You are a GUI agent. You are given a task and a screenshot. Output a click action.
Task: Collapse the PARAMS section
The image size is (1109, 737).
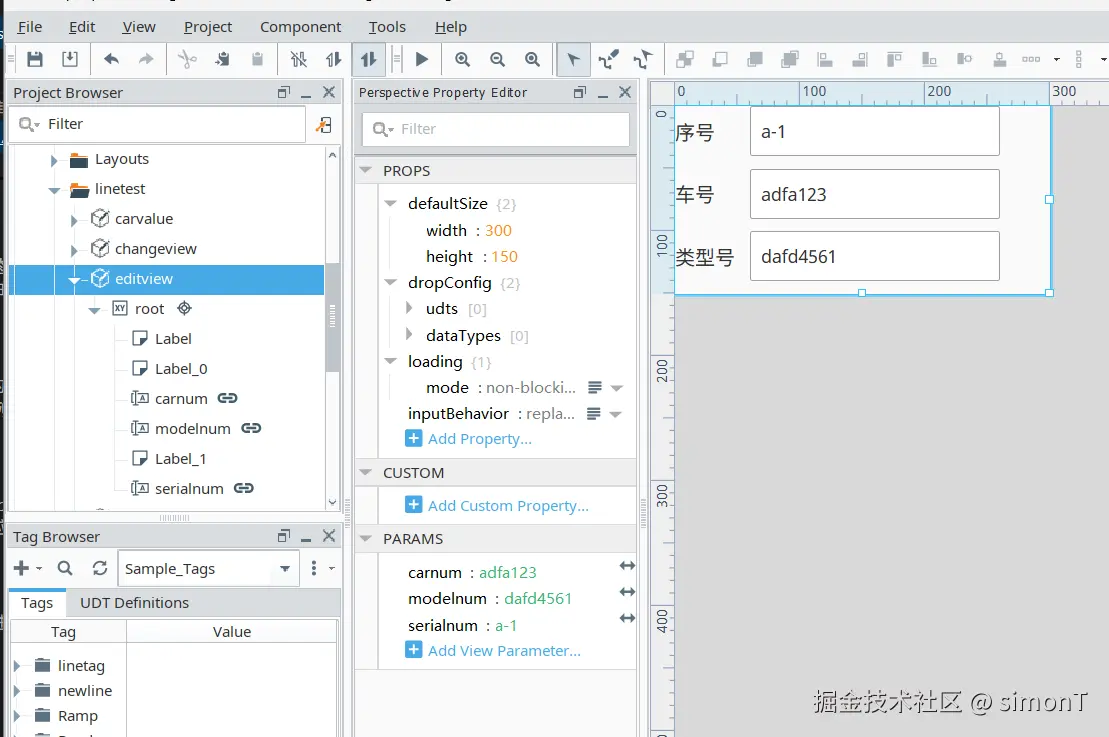point(366,538)
